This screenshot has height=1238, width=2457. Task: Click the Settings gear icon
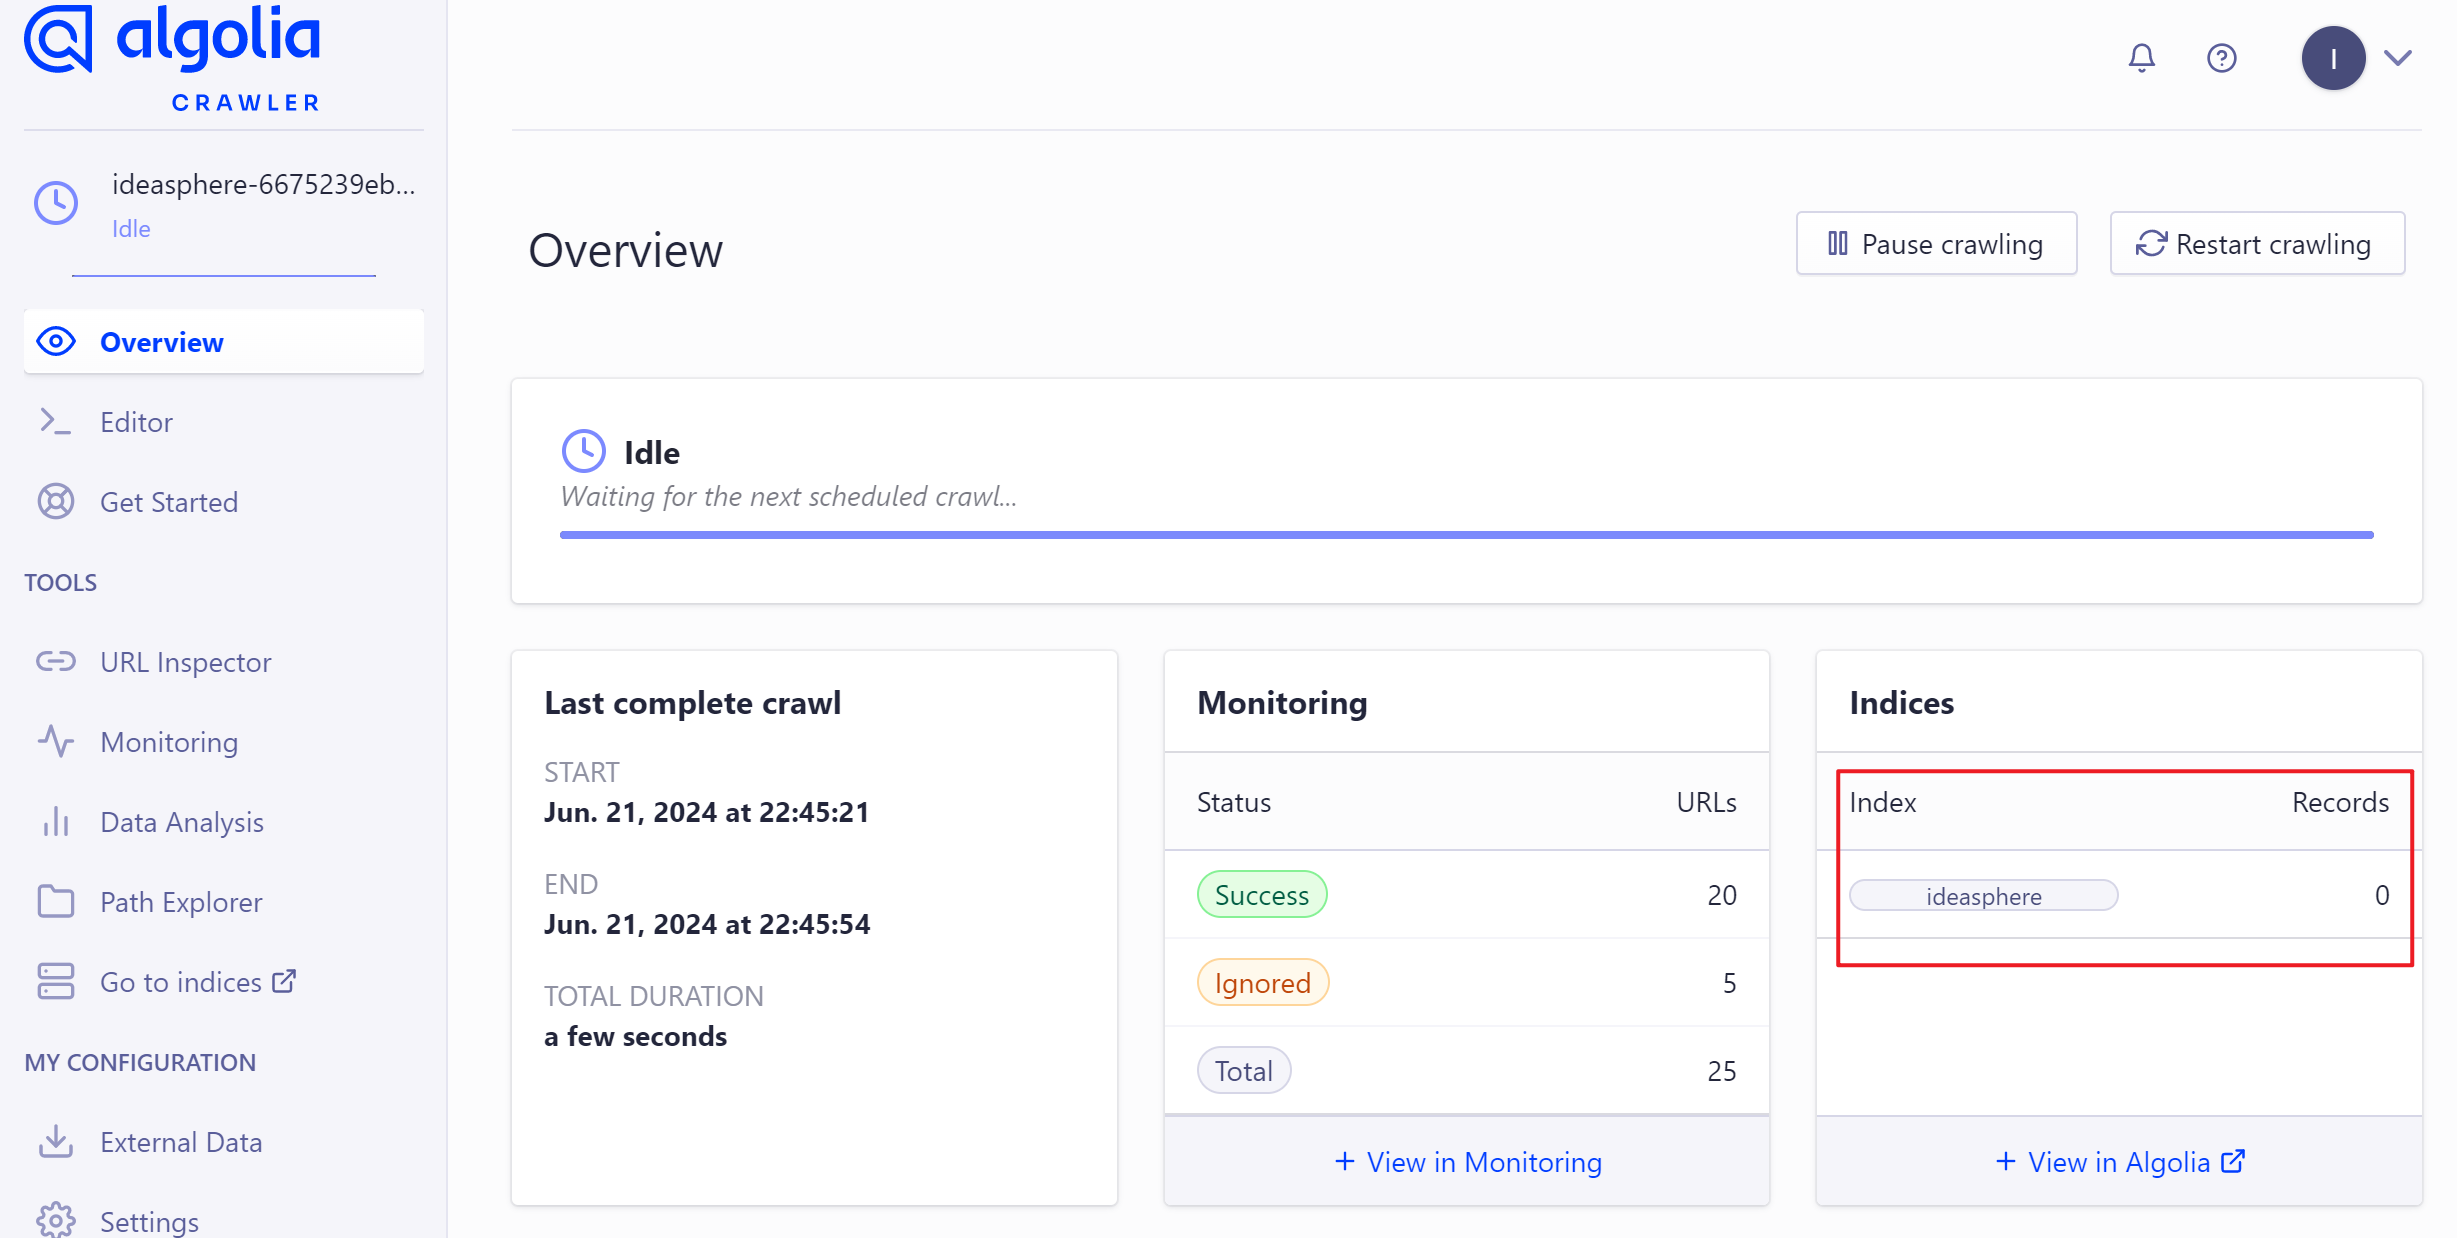pyautogui.click(x=56, y=1220)
